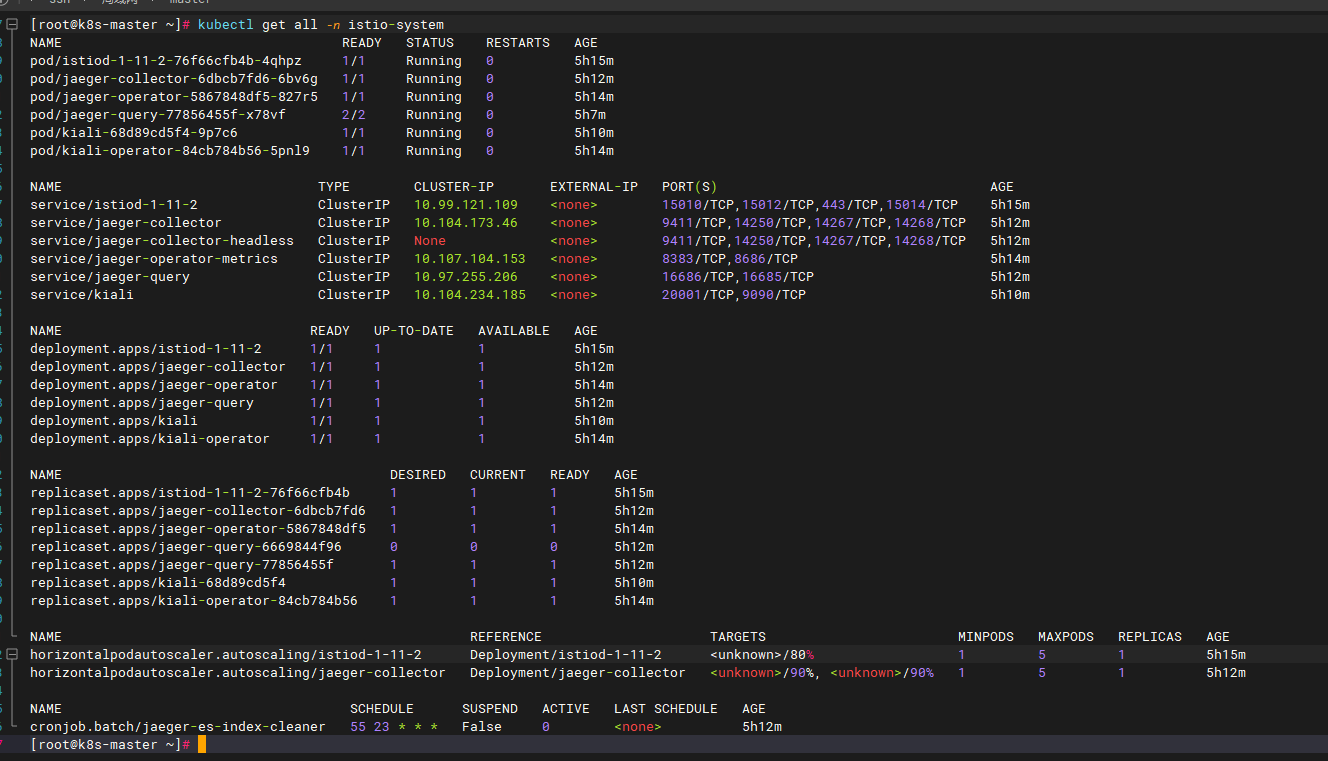1328x761 pixels.
Task: Select horizontalpodautoscaler.autoscaling/istiod-1-11-2
Action: (x=226, y=654)
